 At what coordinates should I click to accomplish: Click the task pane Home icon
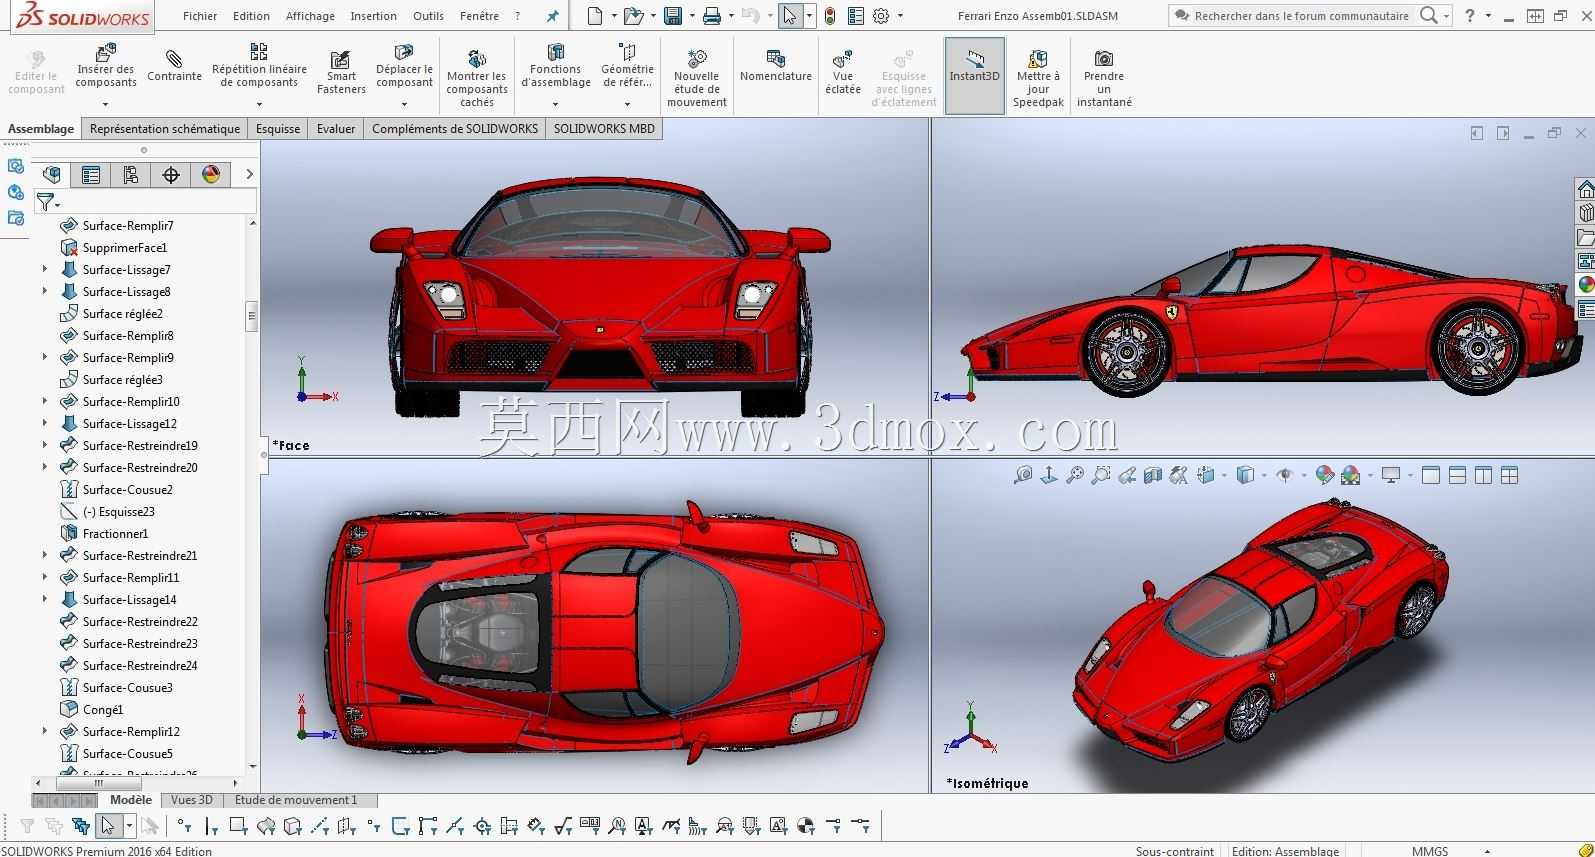[x=1585, y=189]
